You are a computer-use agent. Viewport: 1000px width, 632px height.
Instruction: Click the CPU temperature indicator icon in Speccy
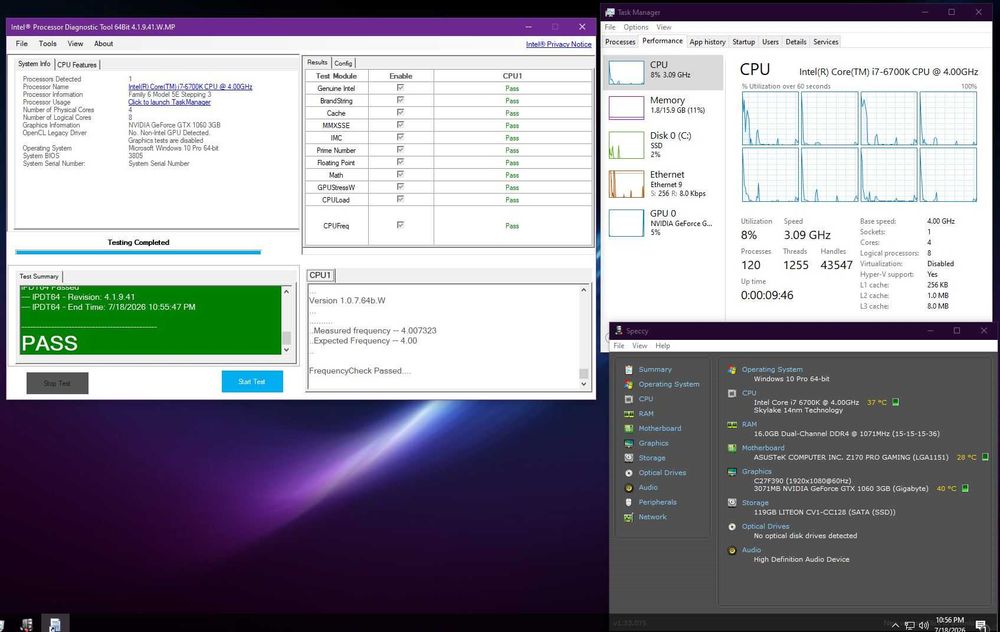895,402
